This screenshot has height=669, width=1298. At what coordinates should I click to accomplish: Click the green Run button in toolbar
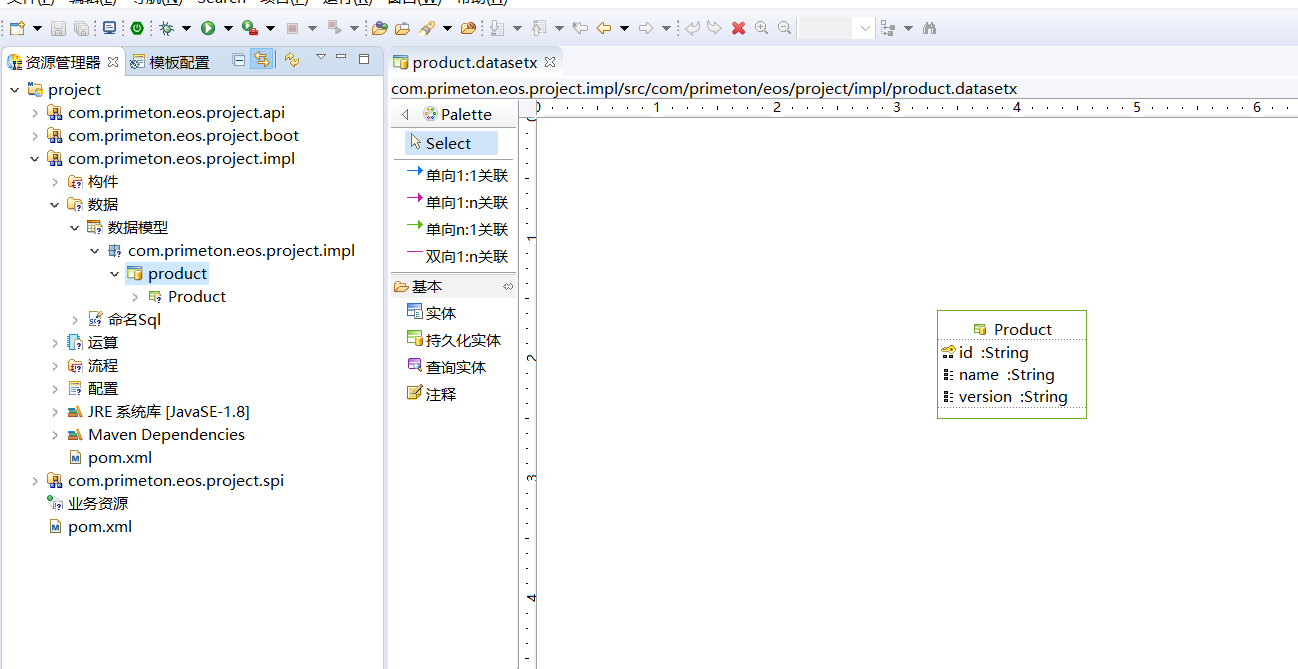[x=208, y=28]
